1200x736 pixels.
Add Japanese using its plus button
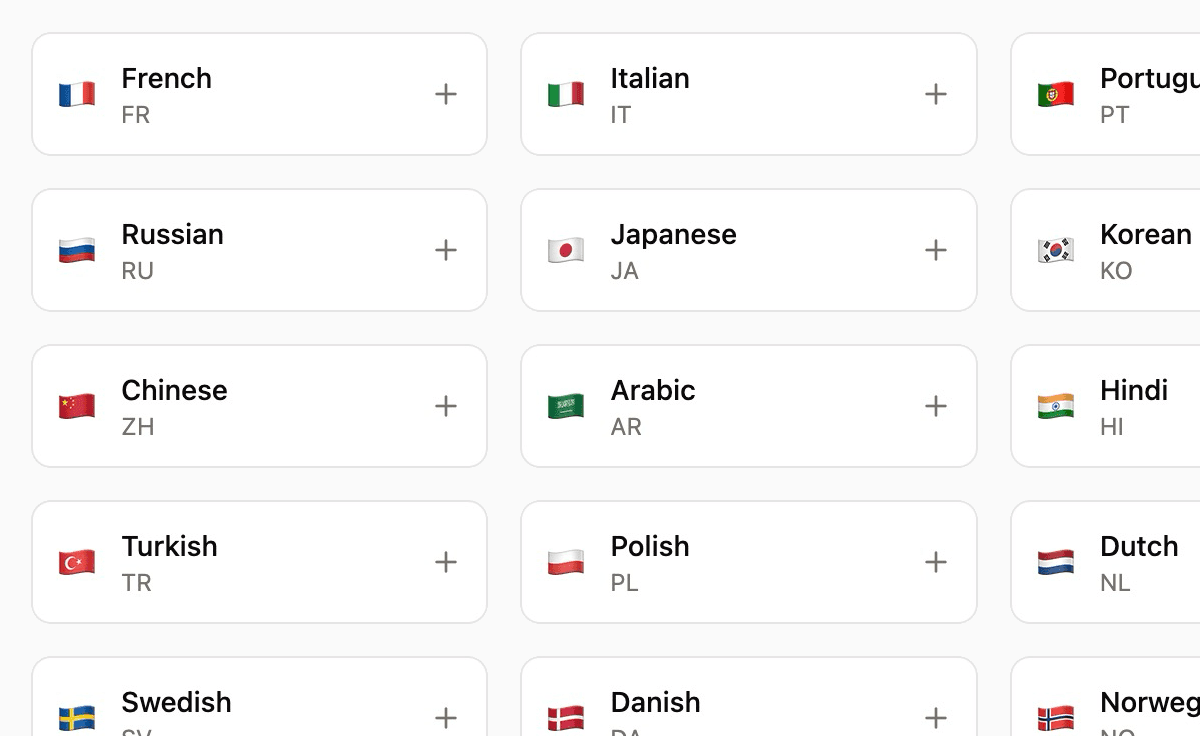tap(935, 249)
